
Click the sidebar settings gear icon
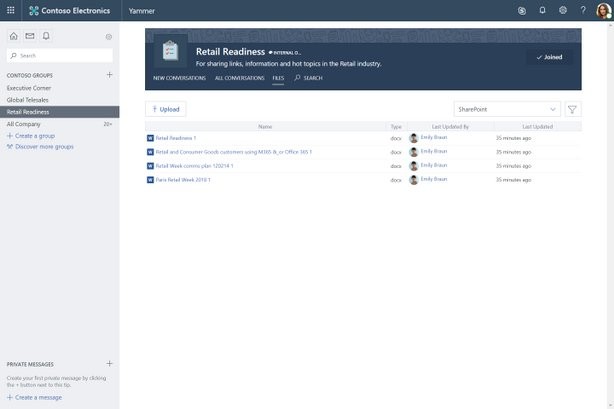(109, 36)
